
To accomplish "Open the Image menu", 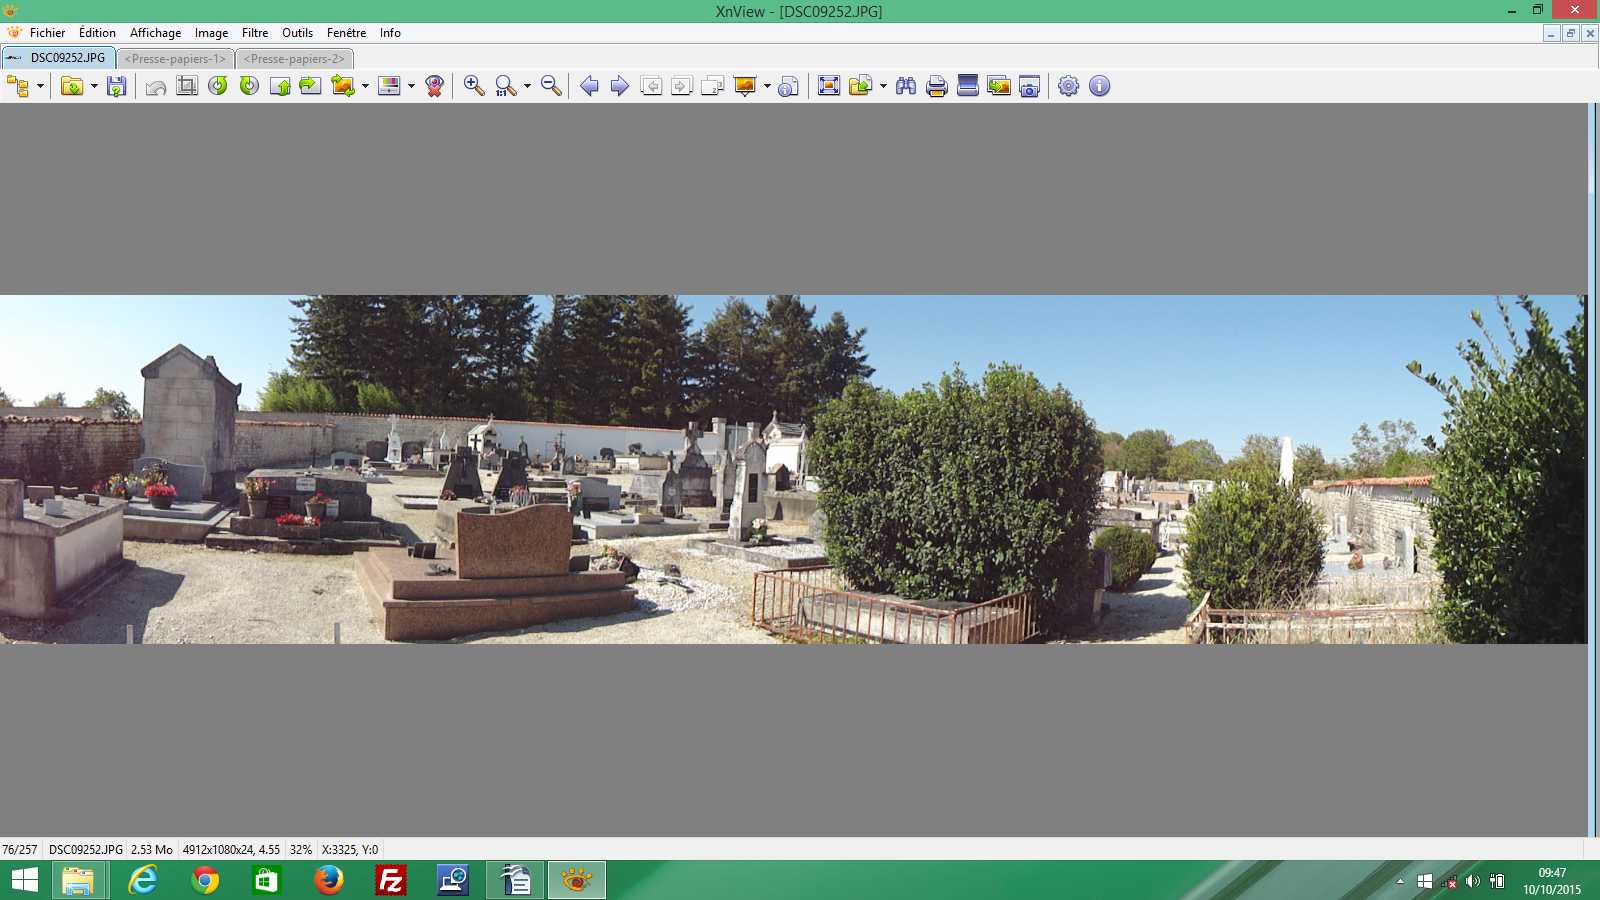I will pyautogui.click(x=211, y=33).
